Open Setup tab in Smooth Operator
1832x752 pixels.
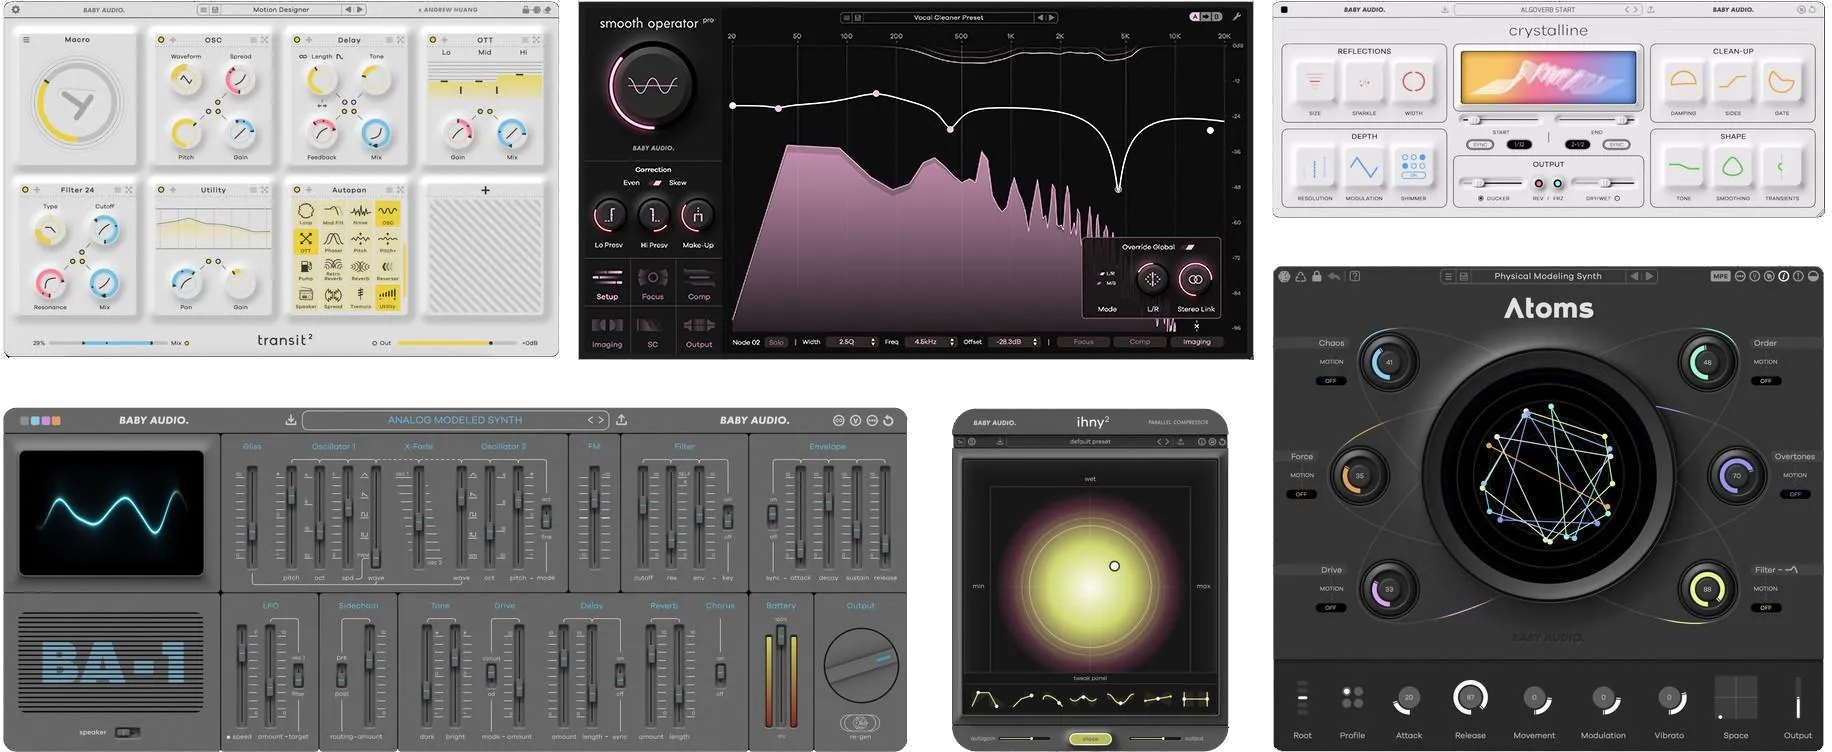[607, 284]
